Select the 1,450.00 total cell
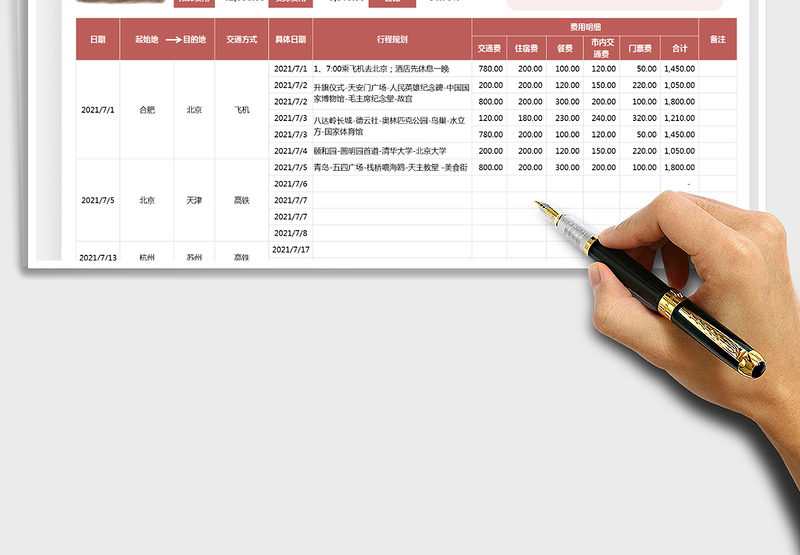This screenshot has height=555, width=800. 679,69
